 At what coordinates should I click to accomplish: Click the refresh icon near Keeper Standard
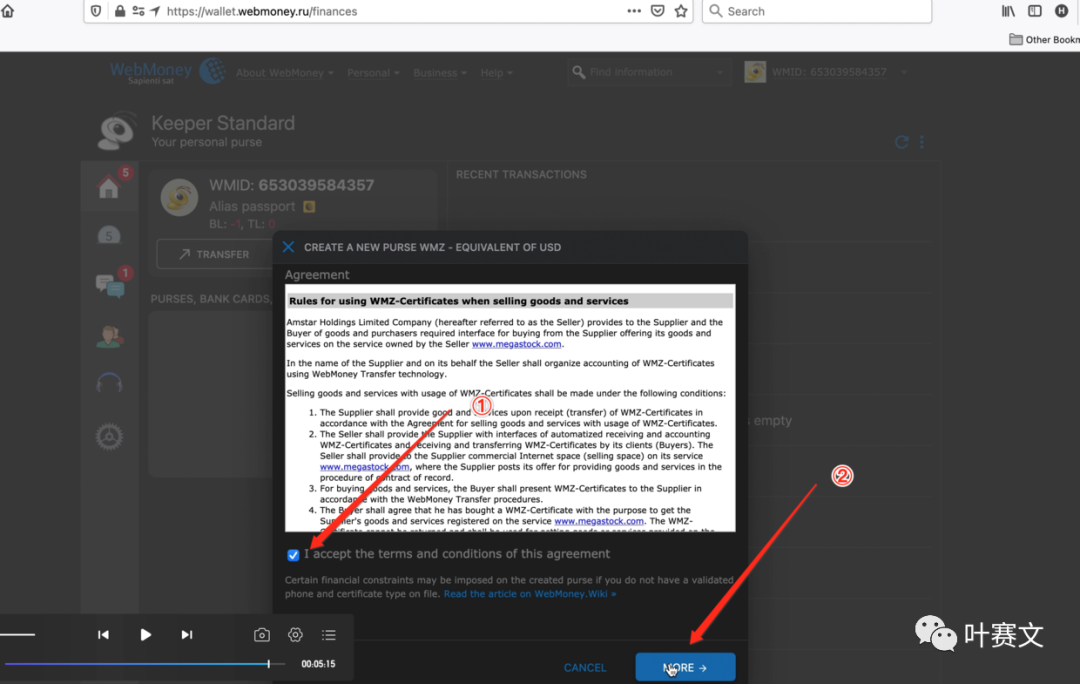[x=902, y=142]
